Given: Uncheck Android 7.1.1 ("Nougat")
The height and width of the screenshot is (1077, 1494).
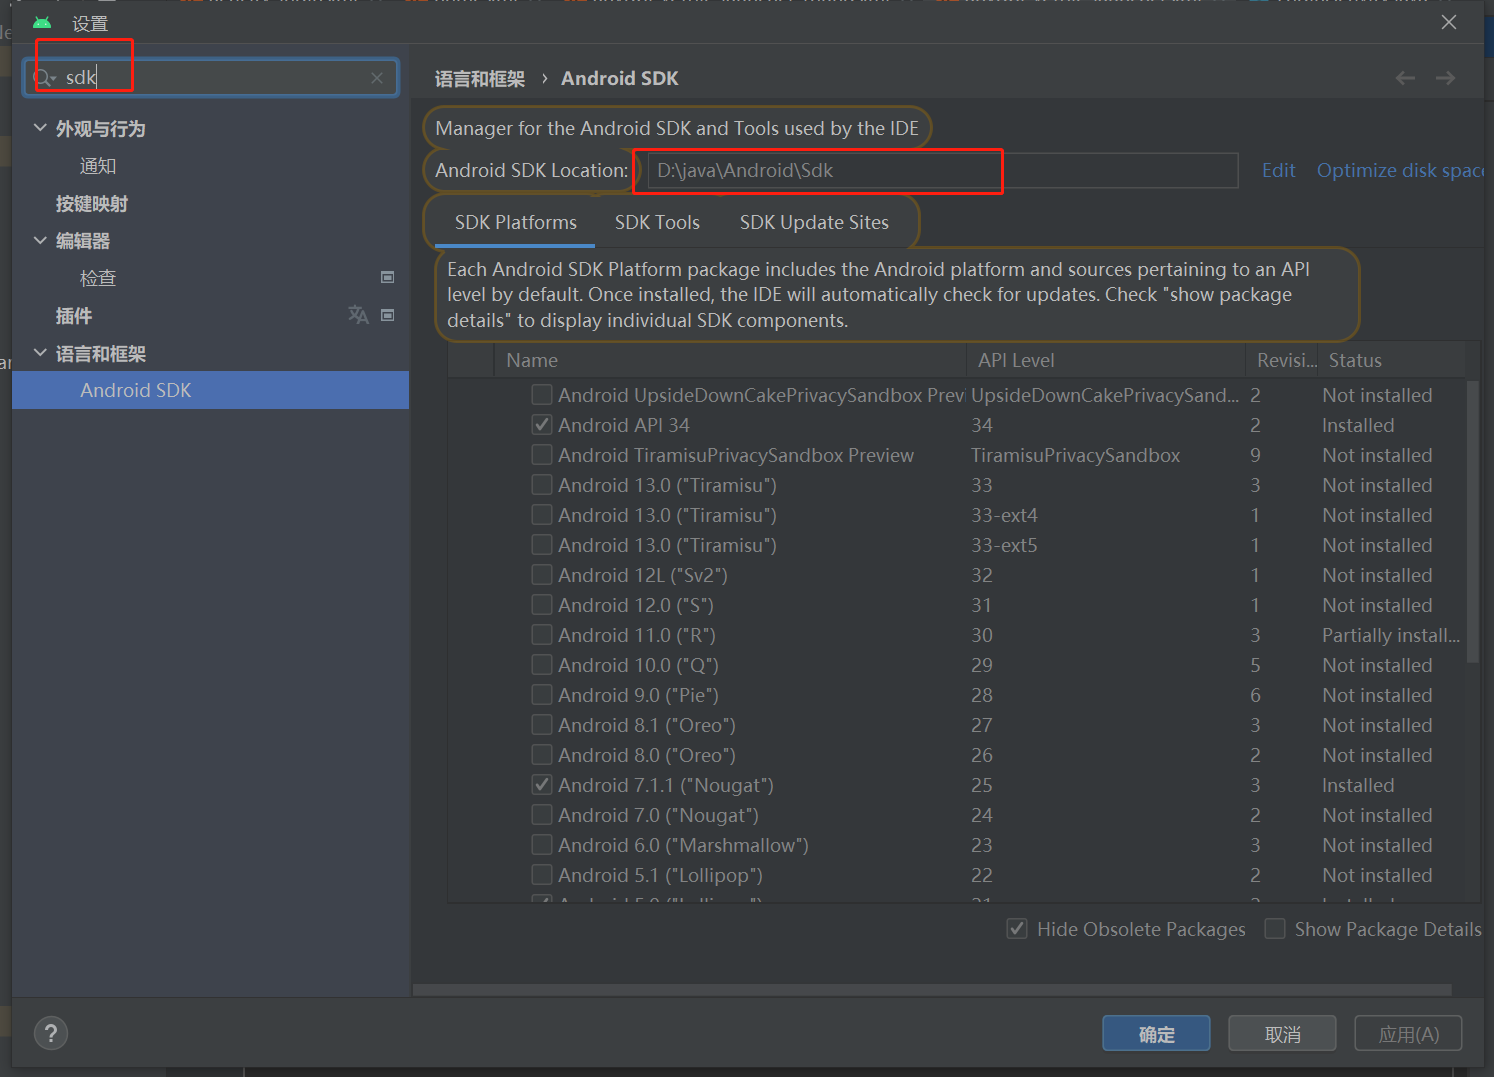Looking at the screenshot, I should (x=542, y=785).
